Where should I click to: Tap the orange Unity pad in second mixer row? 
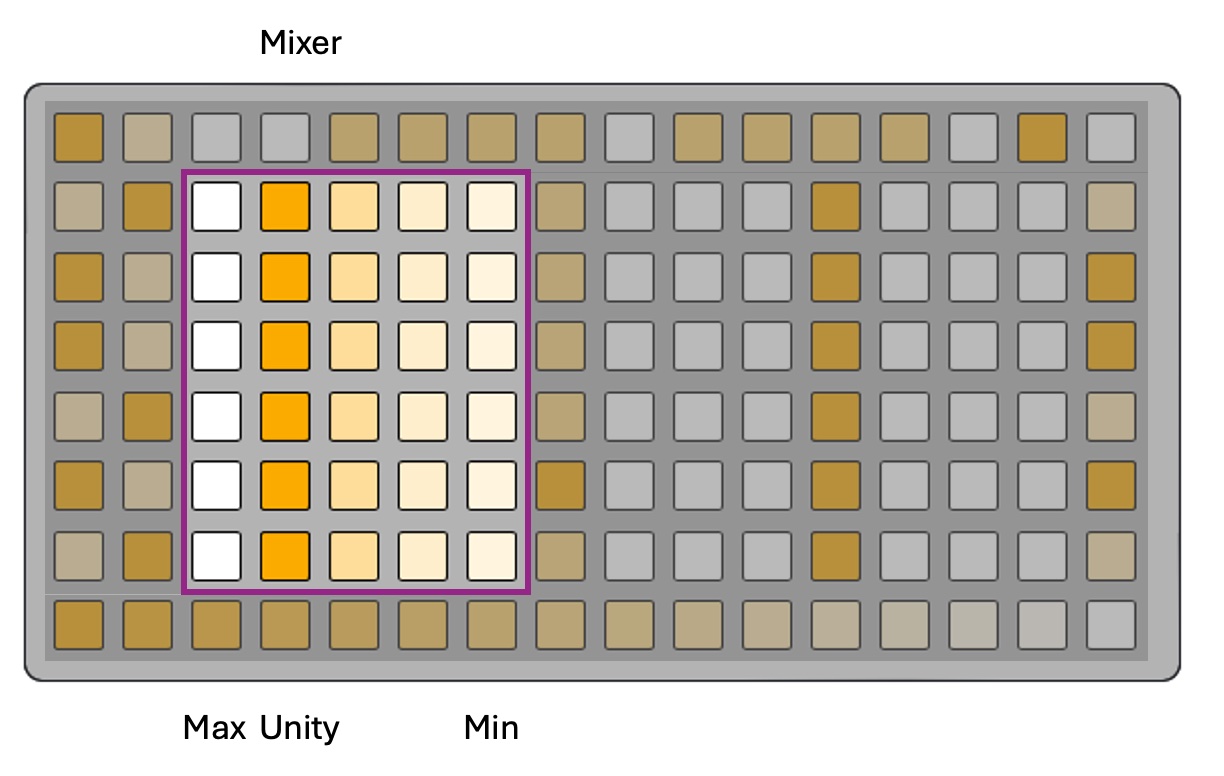click(x=286, y=277)
